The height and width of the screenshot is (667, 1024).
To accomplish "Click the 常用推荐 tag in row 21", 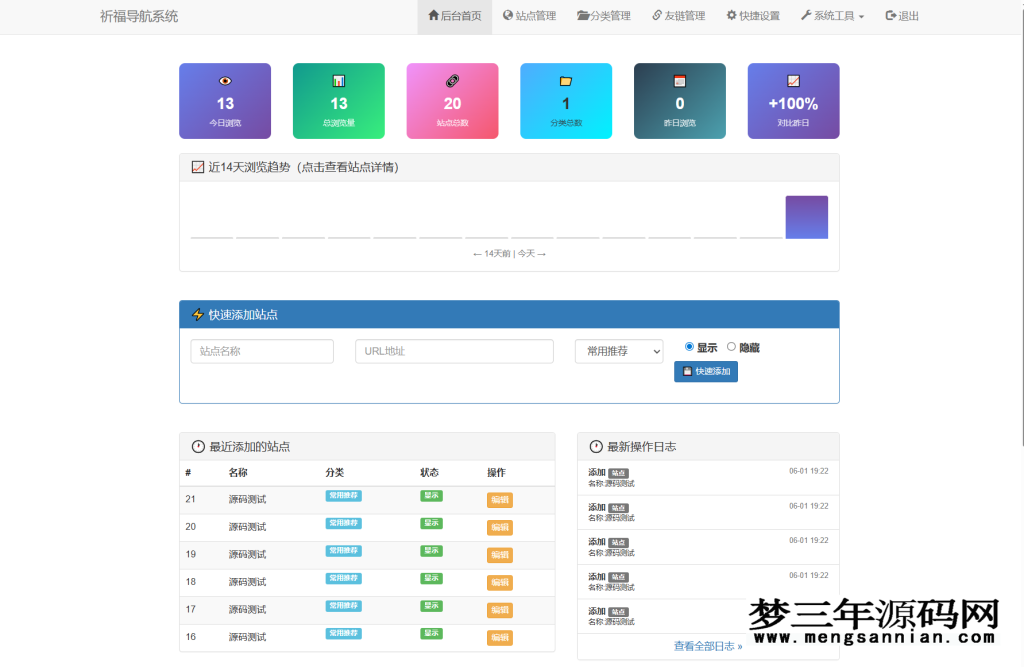I will click(344, 496).
